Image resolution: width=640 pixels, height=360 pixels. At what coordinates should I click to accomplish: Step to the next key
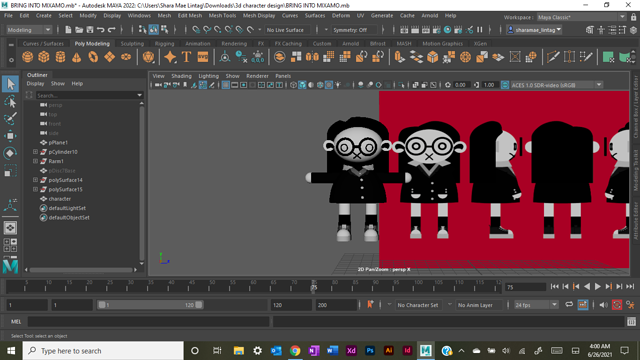point(609,287)
